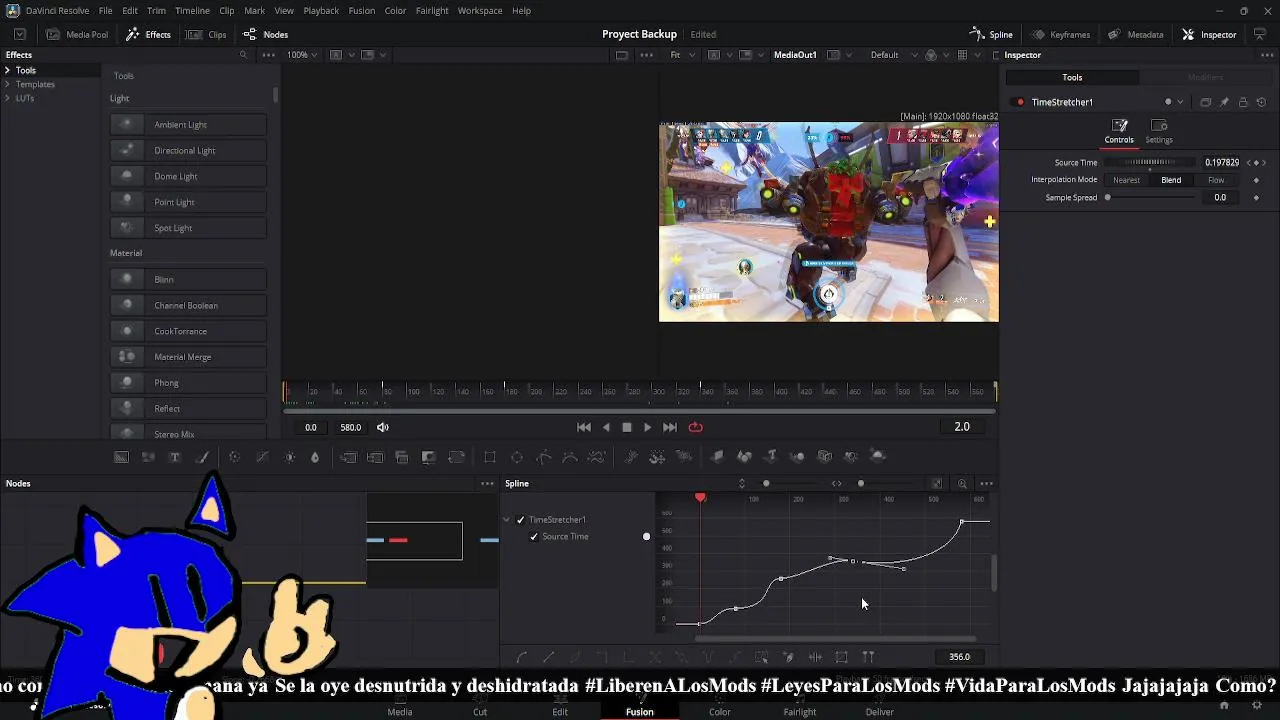Click the Source Time value field

click(1221, 162)
